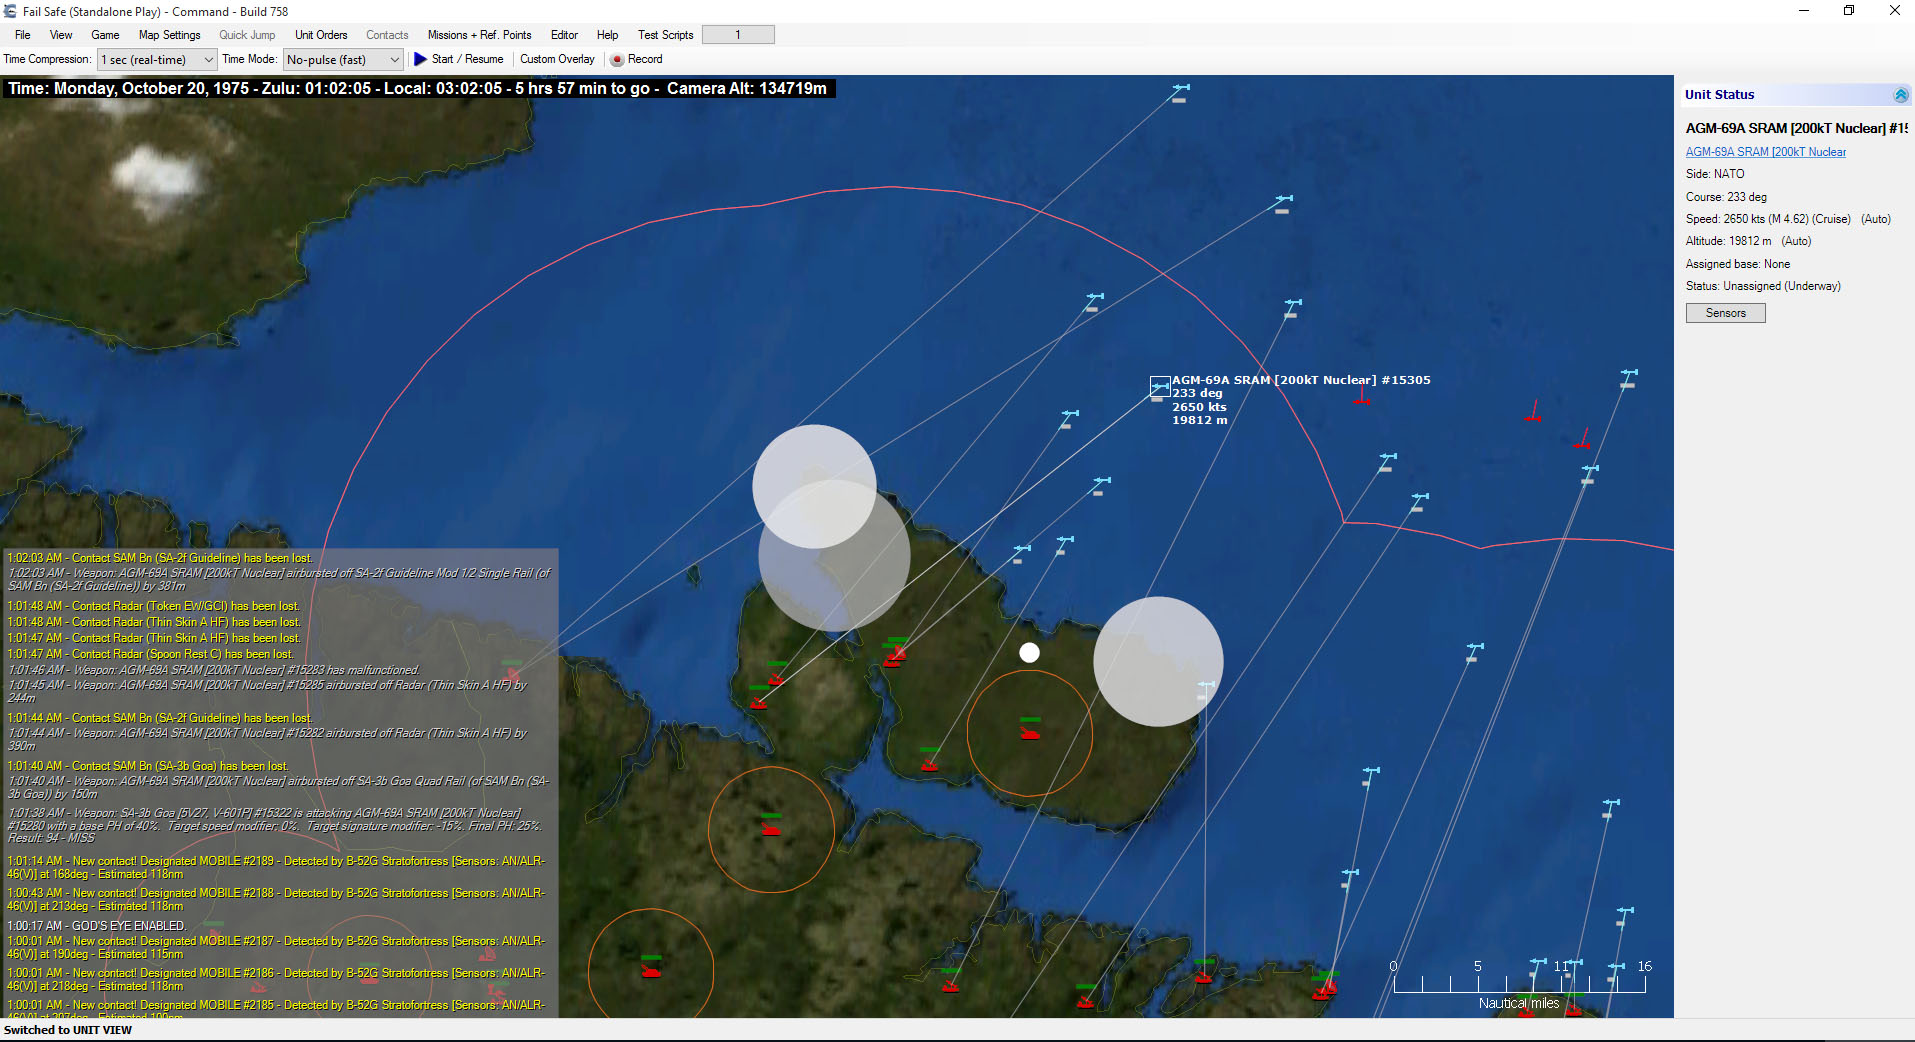Viewport: 1915px width, 1042px height.
Task: Open the Missions + Ref. Points menu
Action: coord(478,34)
